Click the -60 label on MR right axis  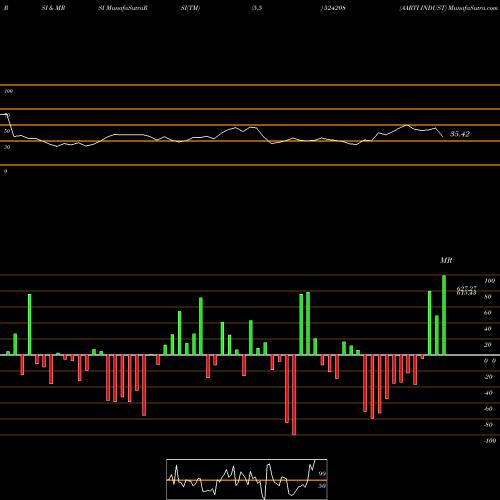coord(488,409)
